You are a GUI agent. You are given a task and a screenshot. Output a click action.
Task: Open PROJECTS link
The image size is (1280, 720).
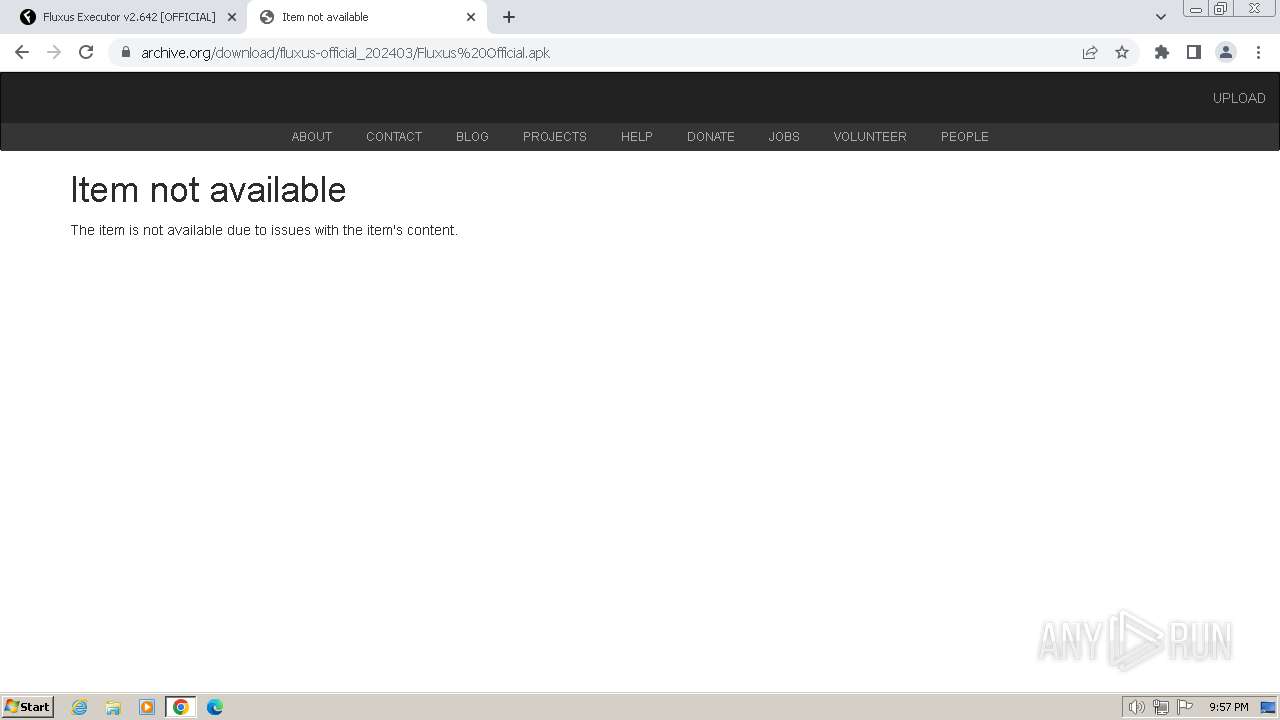[x=555, y=137]
